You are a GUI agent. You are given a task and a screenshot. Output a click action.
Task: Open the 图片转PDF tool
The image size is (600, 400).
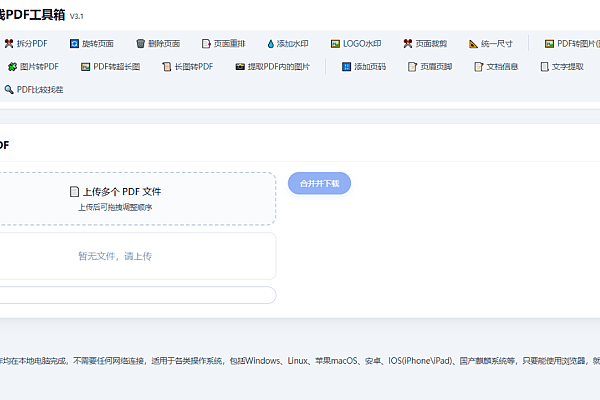click(33, 67)
